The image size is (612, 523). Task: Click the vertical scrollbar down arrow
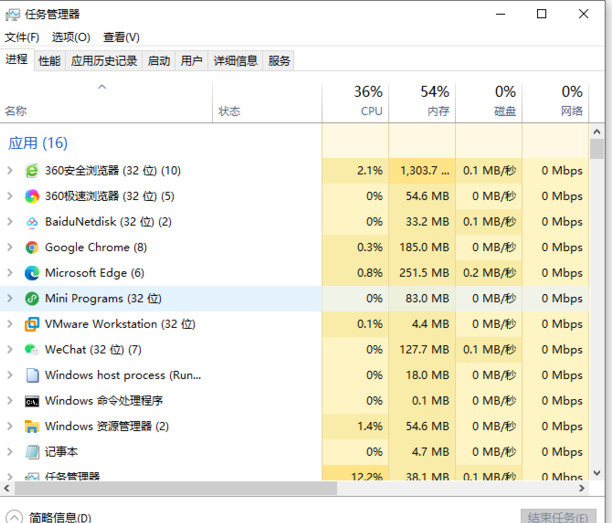(596, 473)
